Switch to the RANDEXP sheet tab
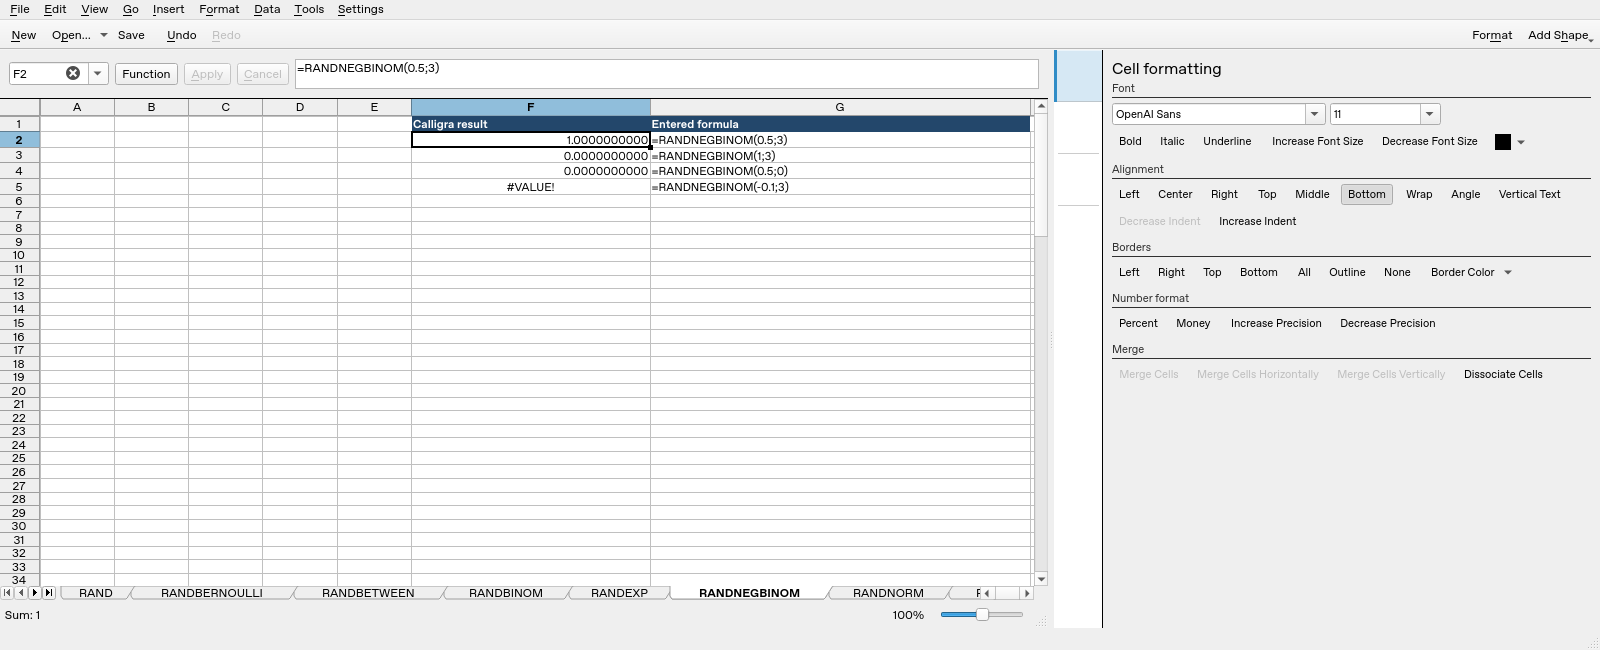Screen dimensions: 1600x650 point(619,593)
